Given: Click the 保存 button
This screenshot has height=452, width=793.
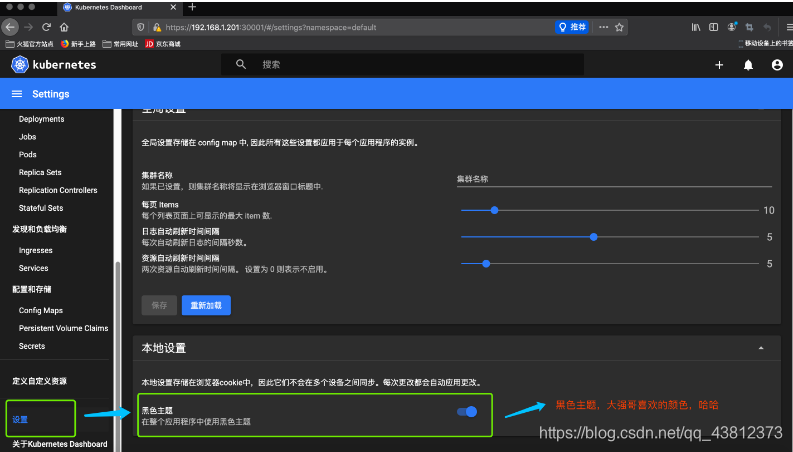Looking at the screenshot, I should click(159, 305).
